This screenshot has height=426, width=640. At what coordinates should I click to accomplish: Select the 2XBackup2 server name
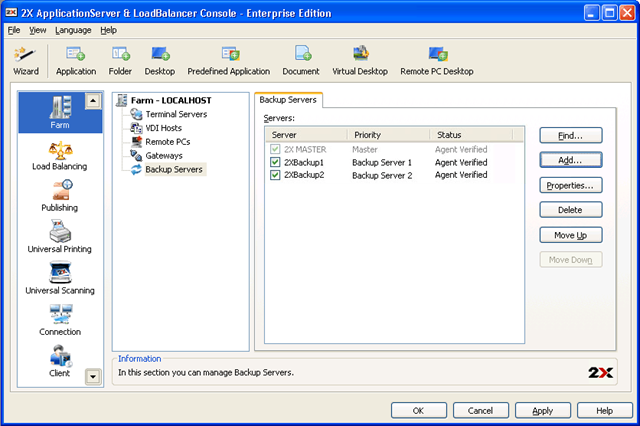click(304, 175)
